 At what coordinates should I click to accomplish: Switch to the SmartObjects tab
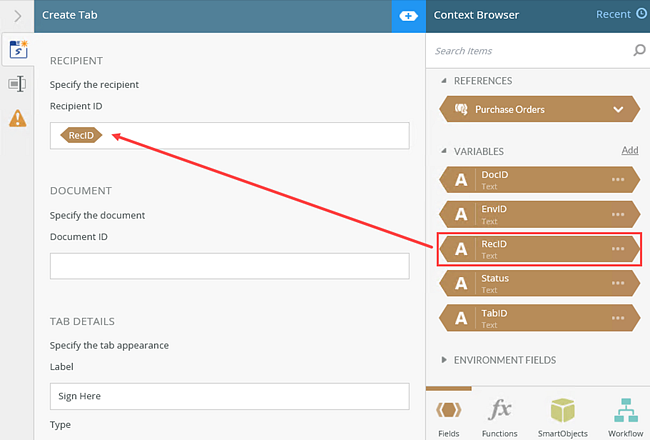point(562,416)
